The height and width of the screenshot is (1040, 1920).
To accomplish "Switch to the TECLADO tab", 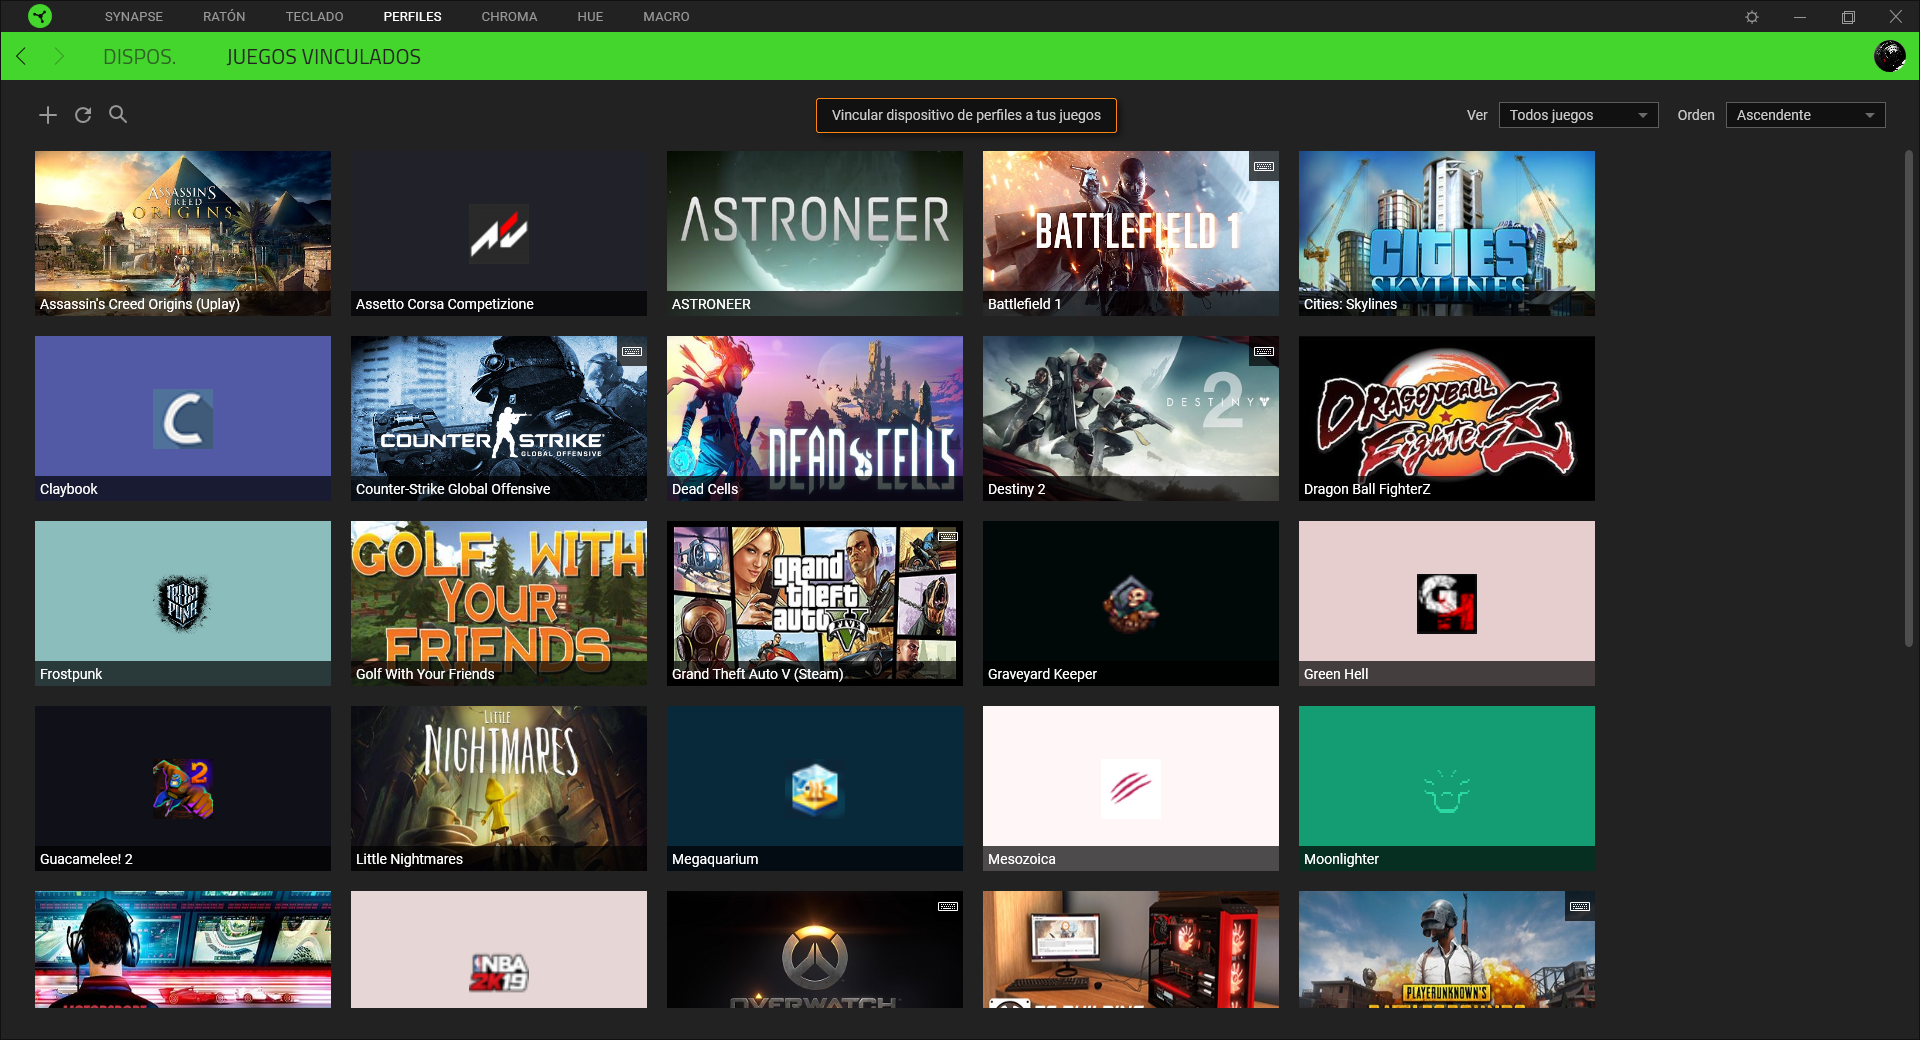I will point(314,17).
